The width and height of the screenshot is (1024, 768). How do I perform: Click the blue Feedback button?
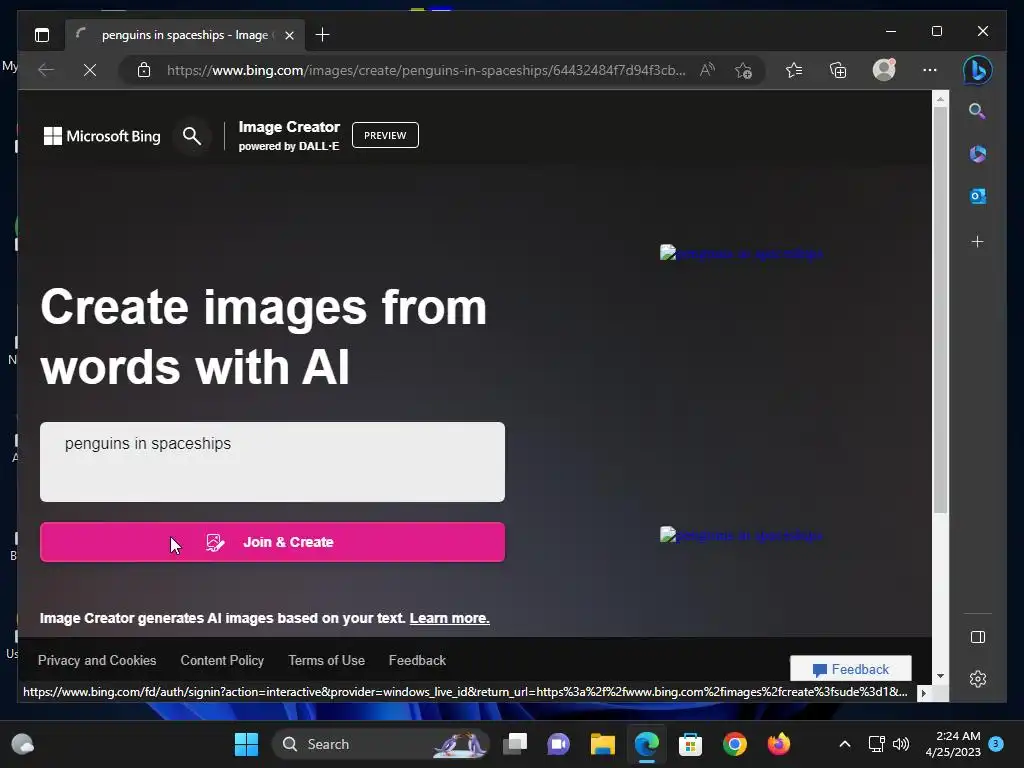point(850,669)
